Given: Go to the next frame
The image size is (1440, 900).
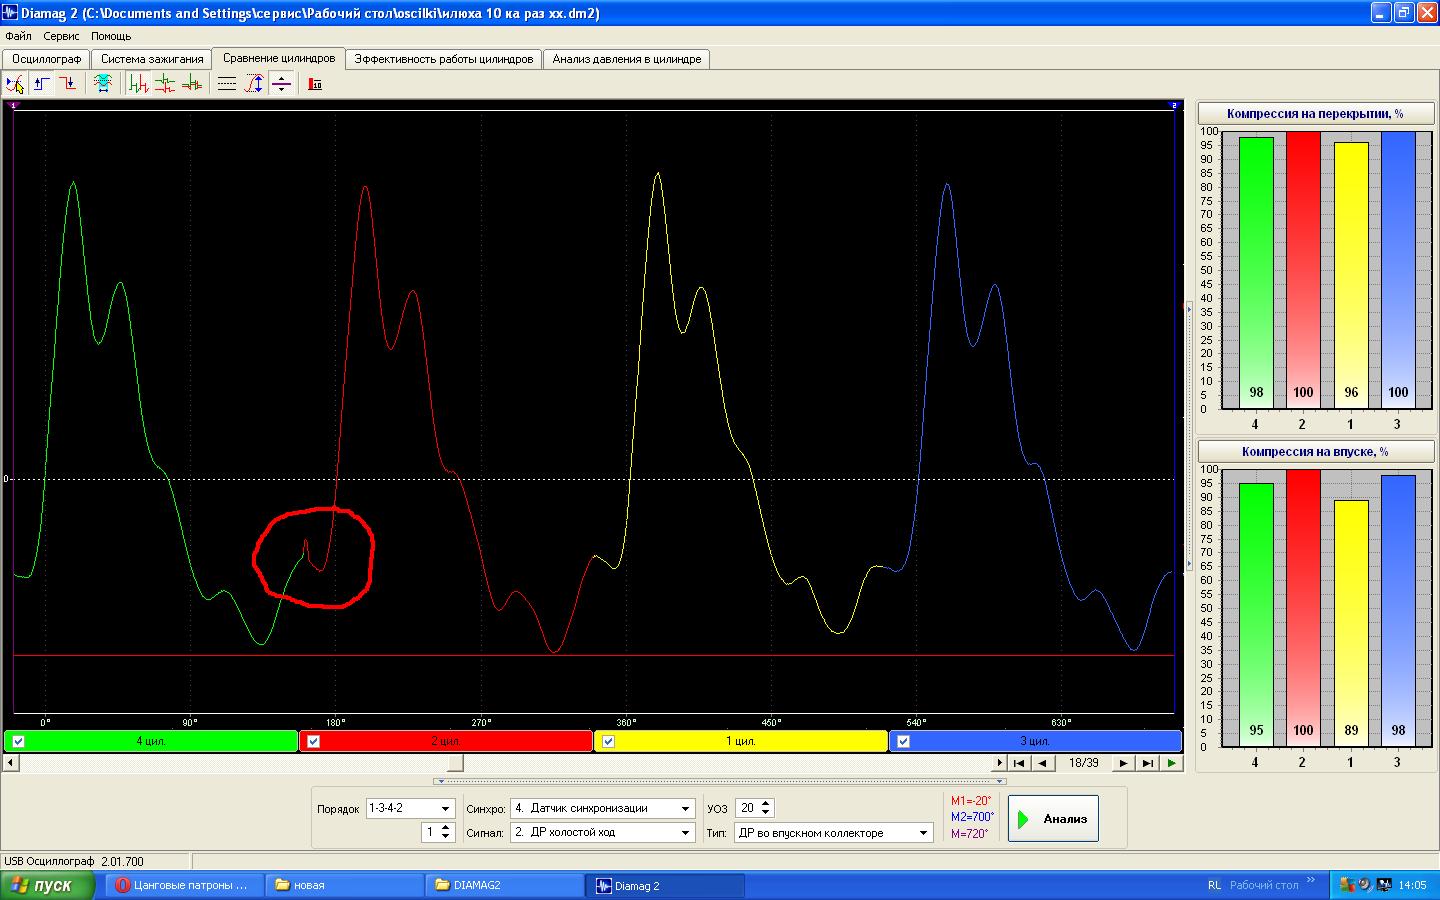Looking at the screenshot, I should [x=1123, y=763].
